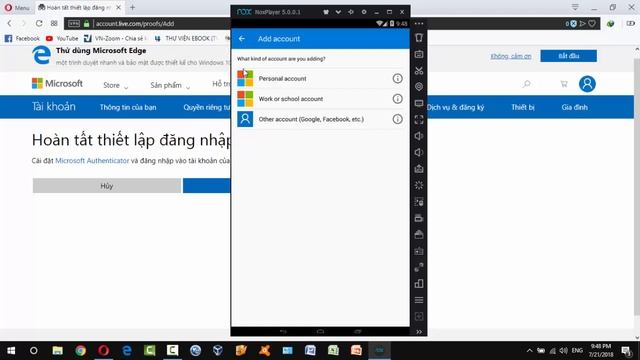Viewport: 640px width, 360px height.
Task: Open the Opera Menu button
Action: point(17,7)
